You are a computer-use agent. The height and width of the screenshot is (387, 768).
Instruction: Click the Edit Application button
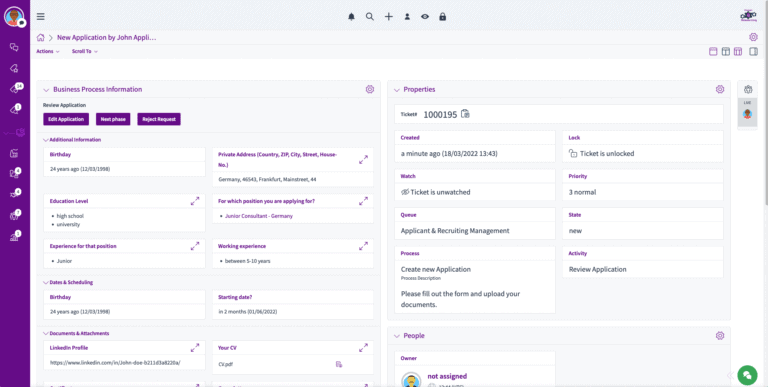[x=66, y=119]
